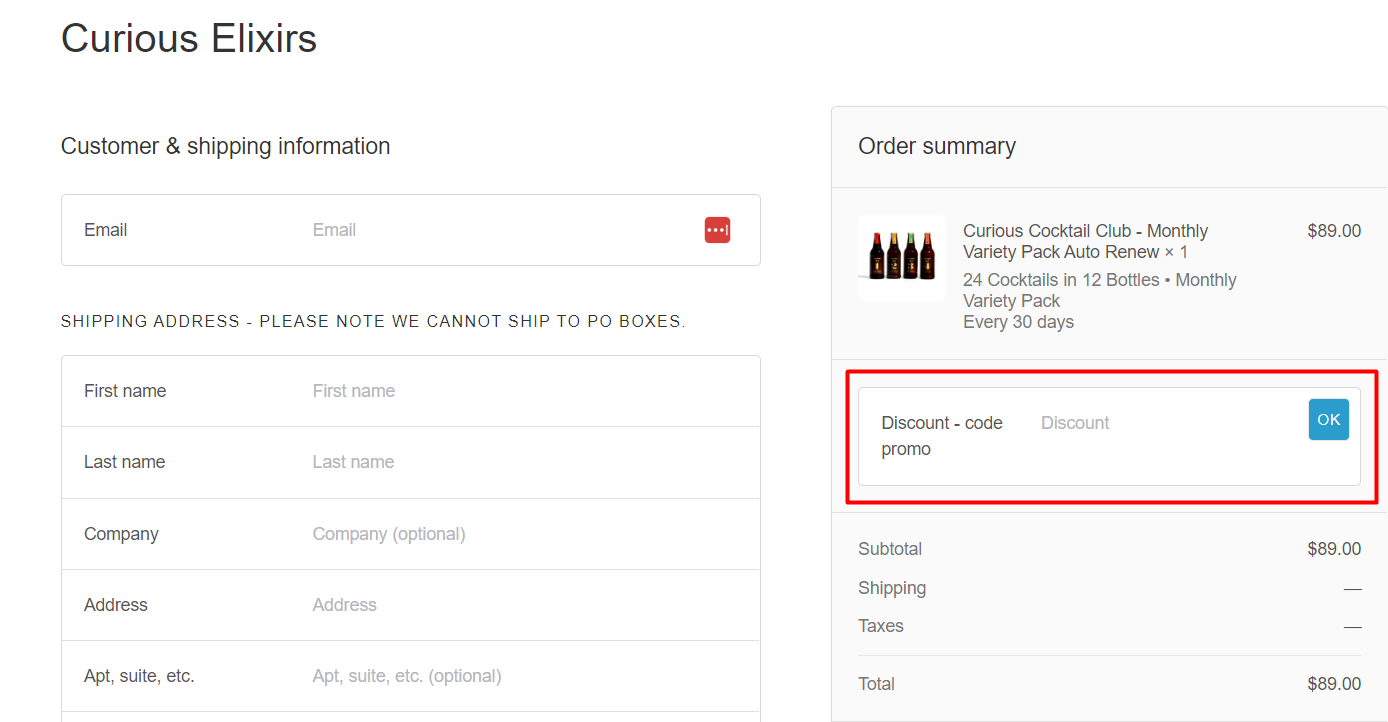Screen dimensions: 1388x722
Task: Click the Subtotal label
Action: [890, 549]
